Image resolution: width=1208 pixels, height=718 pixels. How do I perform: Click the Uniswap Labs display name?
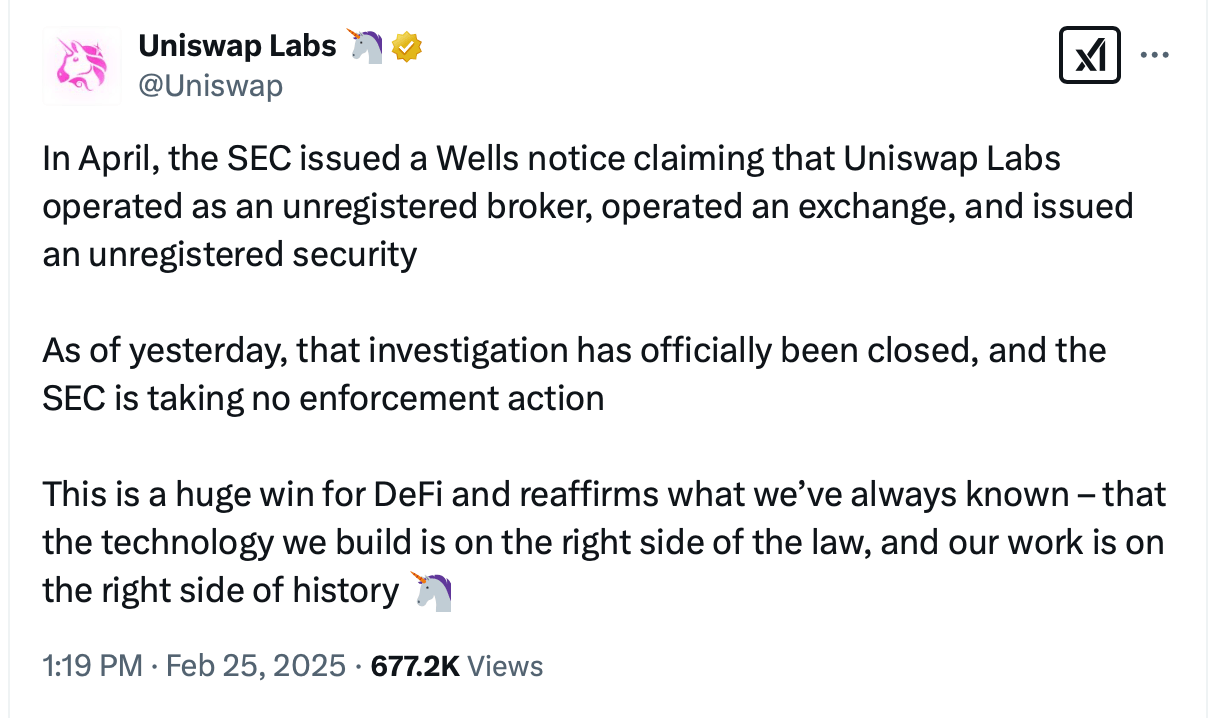[237, 44]
